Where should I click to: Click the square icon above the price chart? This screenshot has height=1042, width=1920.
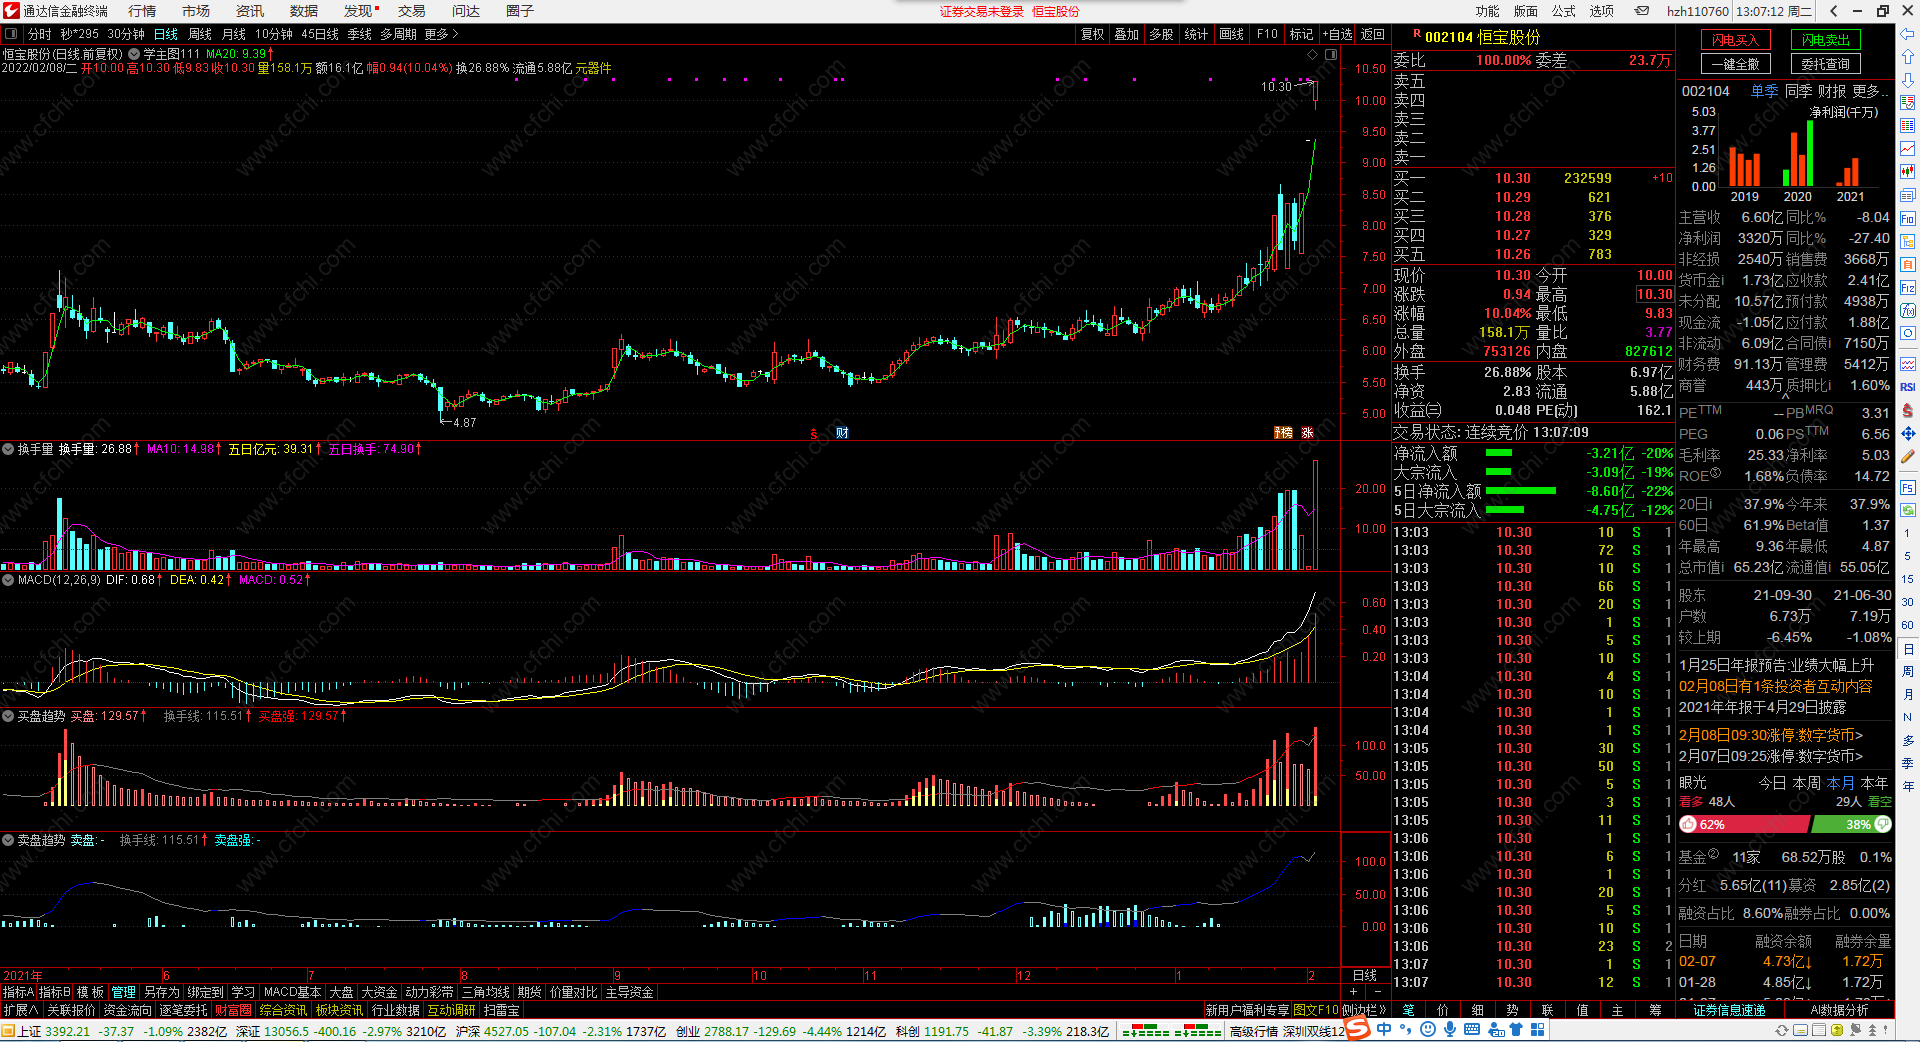pos(1331,54)
